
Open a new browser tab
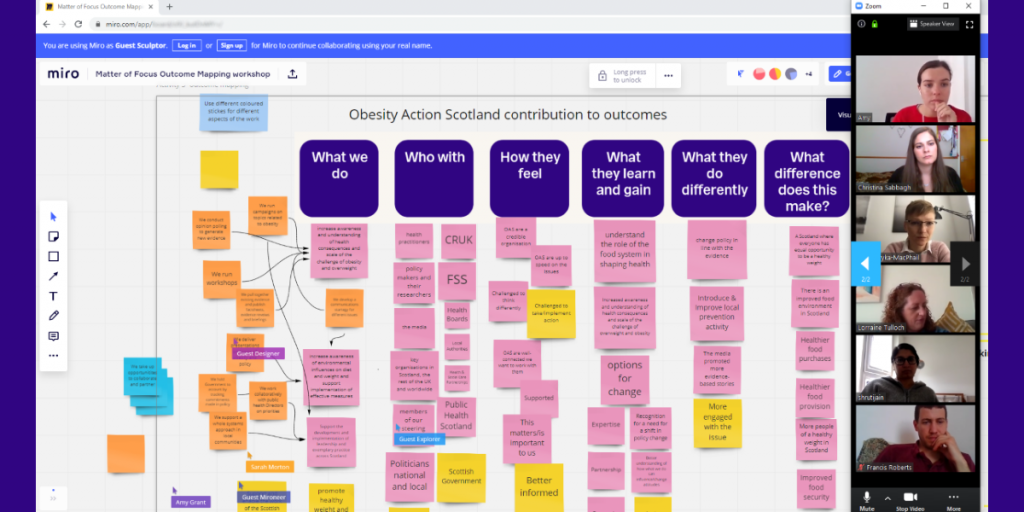[170, 7]
